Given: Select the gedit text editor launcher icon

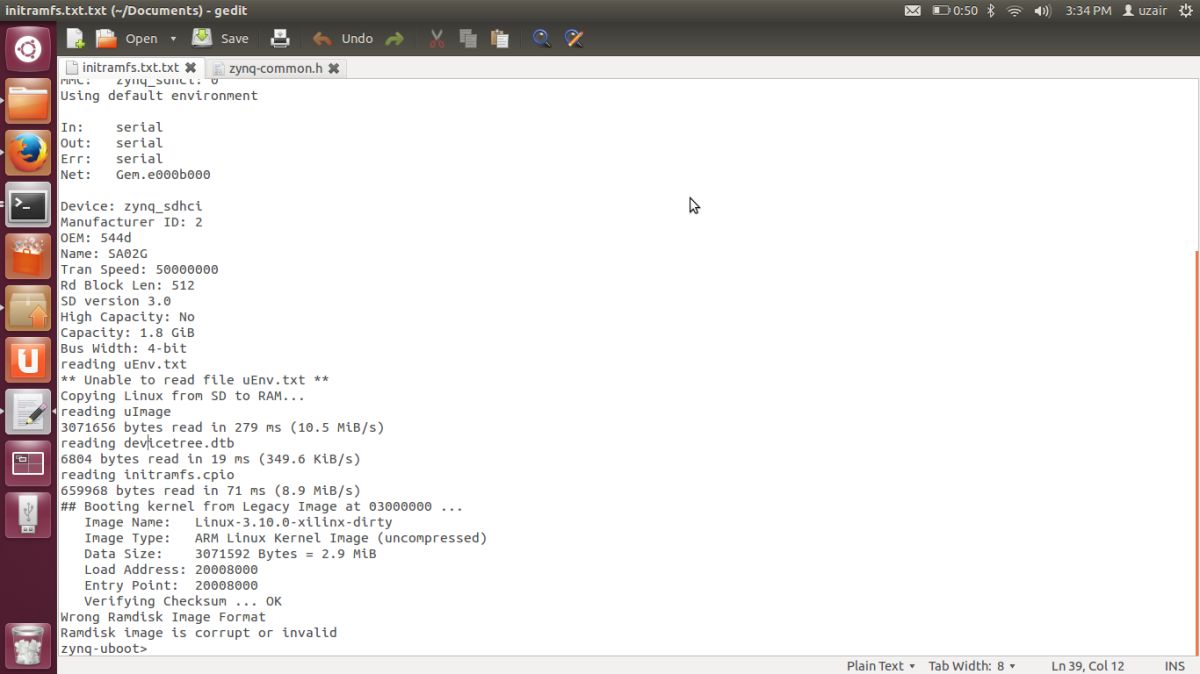Looking at the screenshot, I should 28,412.
